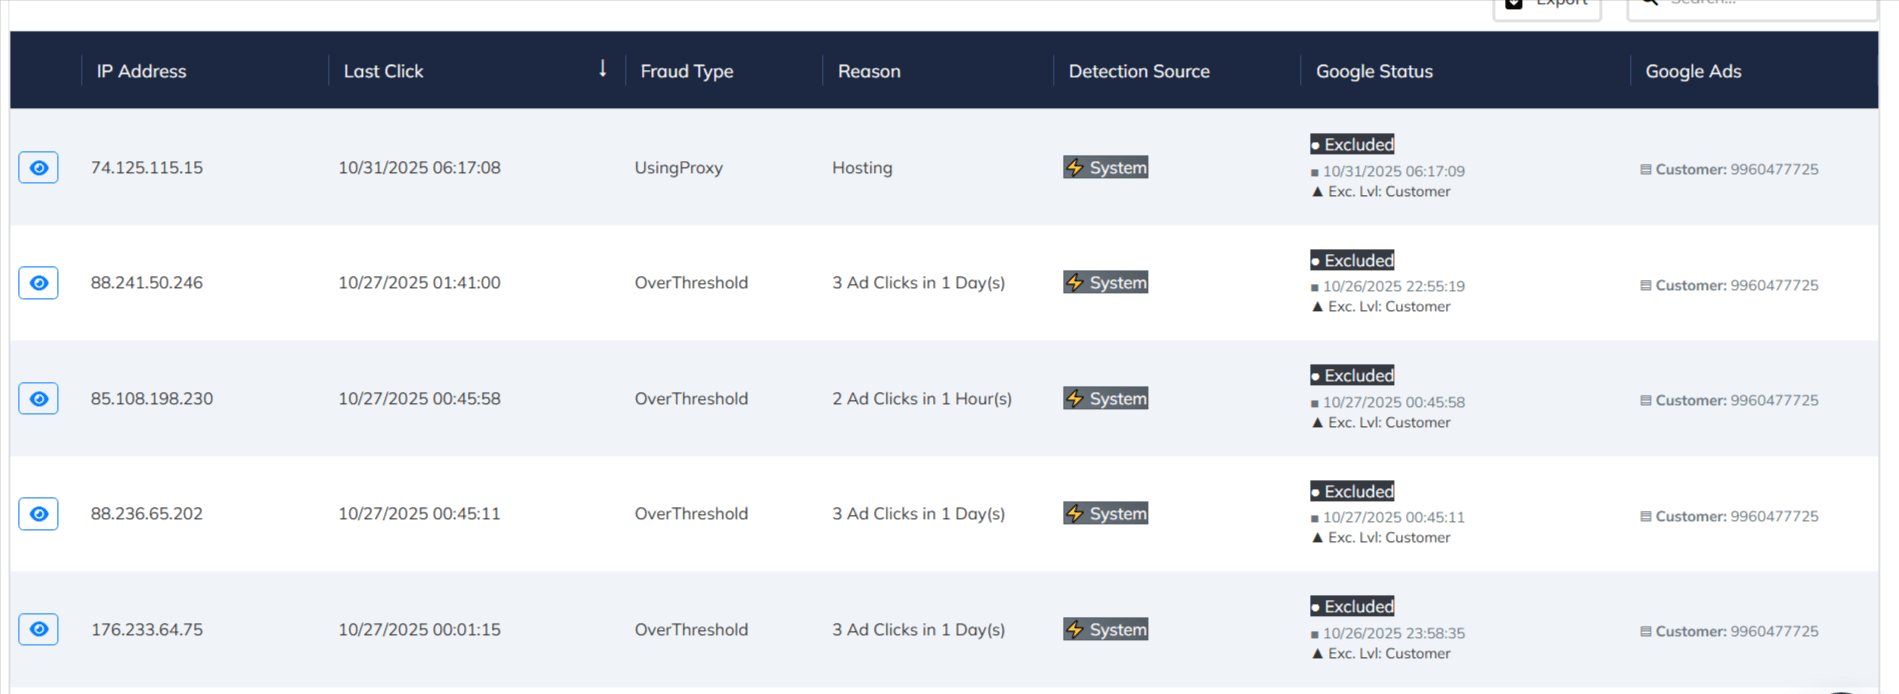The image size is (1899, 694).
Task: Click the Excluded badge for 88.241.50.246
Action: 1352,261
